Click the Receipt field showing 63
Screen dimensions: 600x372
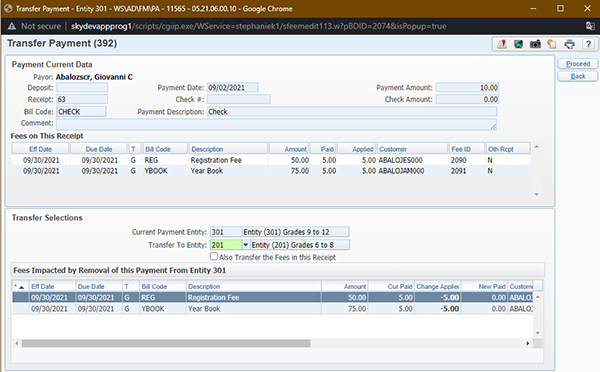[82, 100]
